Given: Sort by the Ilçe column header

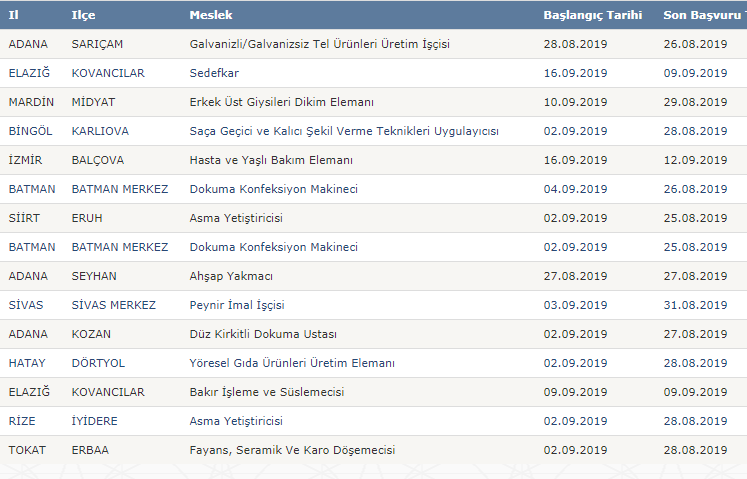Looking at the screenshot, I should click(x=83, y=15).
